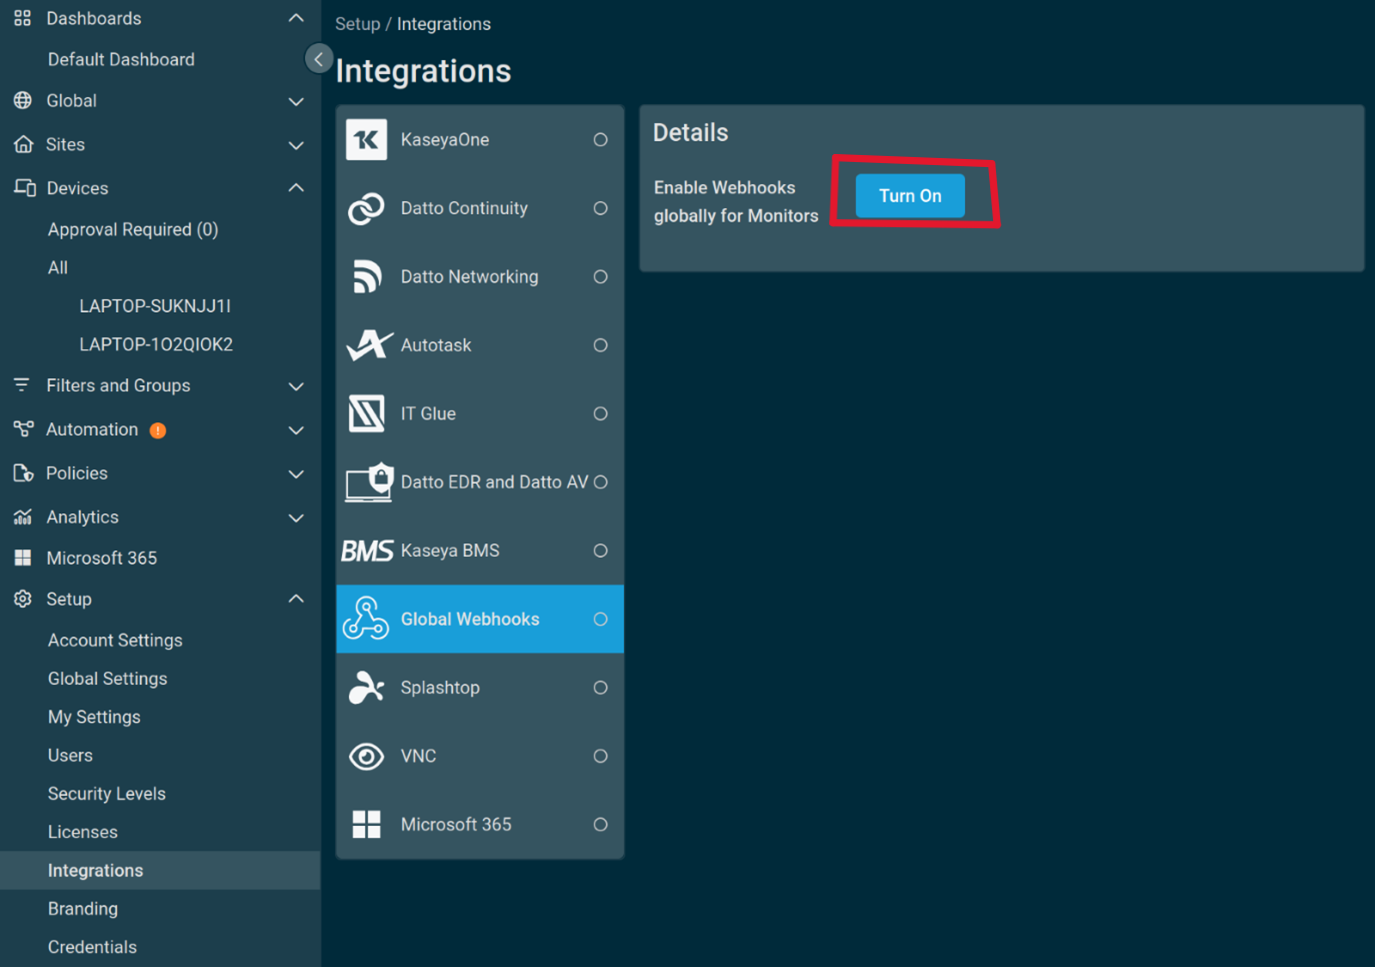1375x967 pixels.
Task: Collapse the Devices section chevron
Action: 296,187
